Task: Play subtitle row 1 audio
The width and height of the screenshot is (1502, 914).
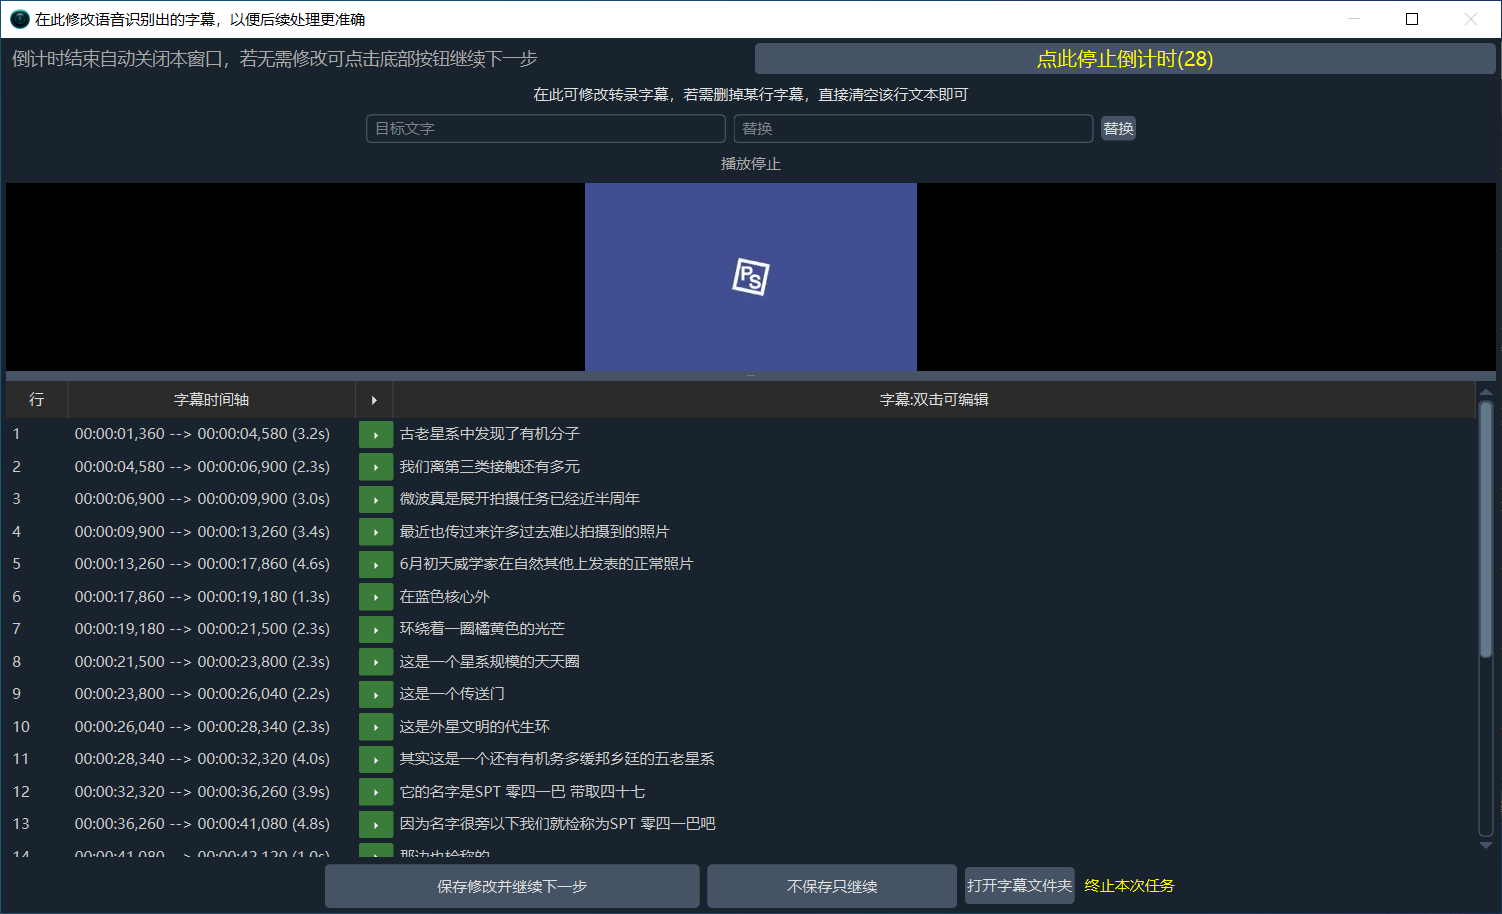Action: (376, 435)
